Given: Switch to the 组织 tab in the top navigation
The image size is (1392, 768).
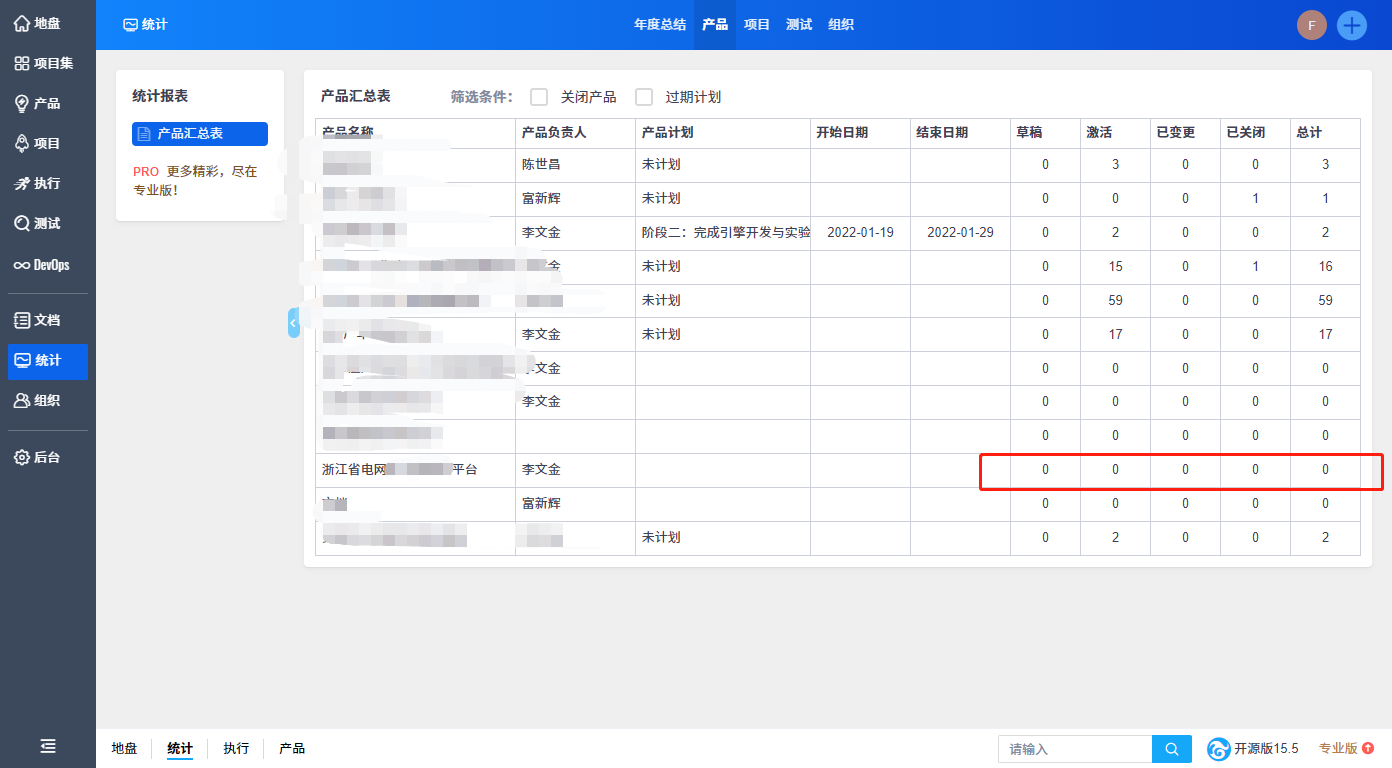Looking at the screenshot, I should [x=841, y=25].
